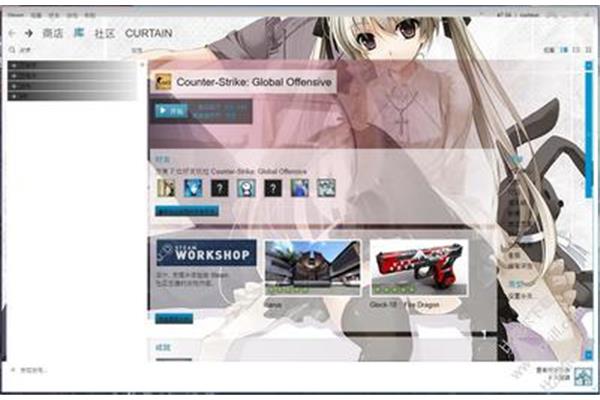Open the seventh friend avatar

click(x=326, y=188)
